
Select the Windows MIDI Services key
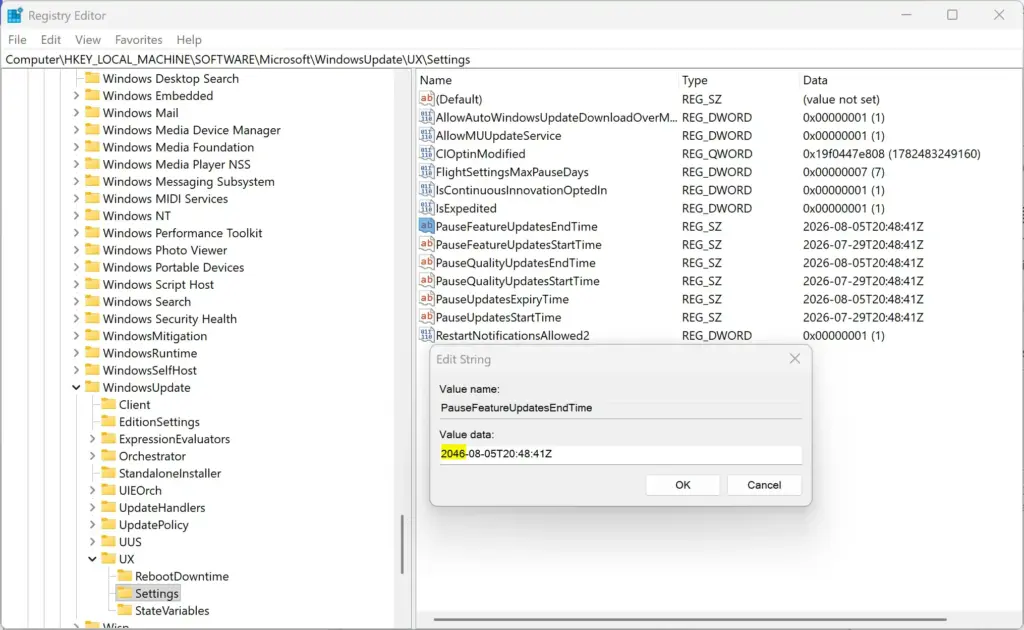point(165,198)
